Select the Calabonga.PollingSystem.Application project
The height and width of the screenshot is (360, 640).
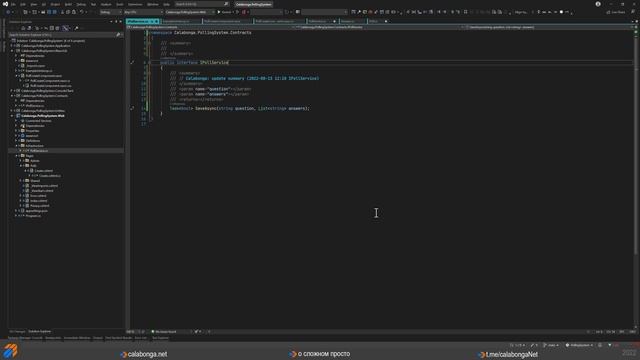tap(46, 46)
